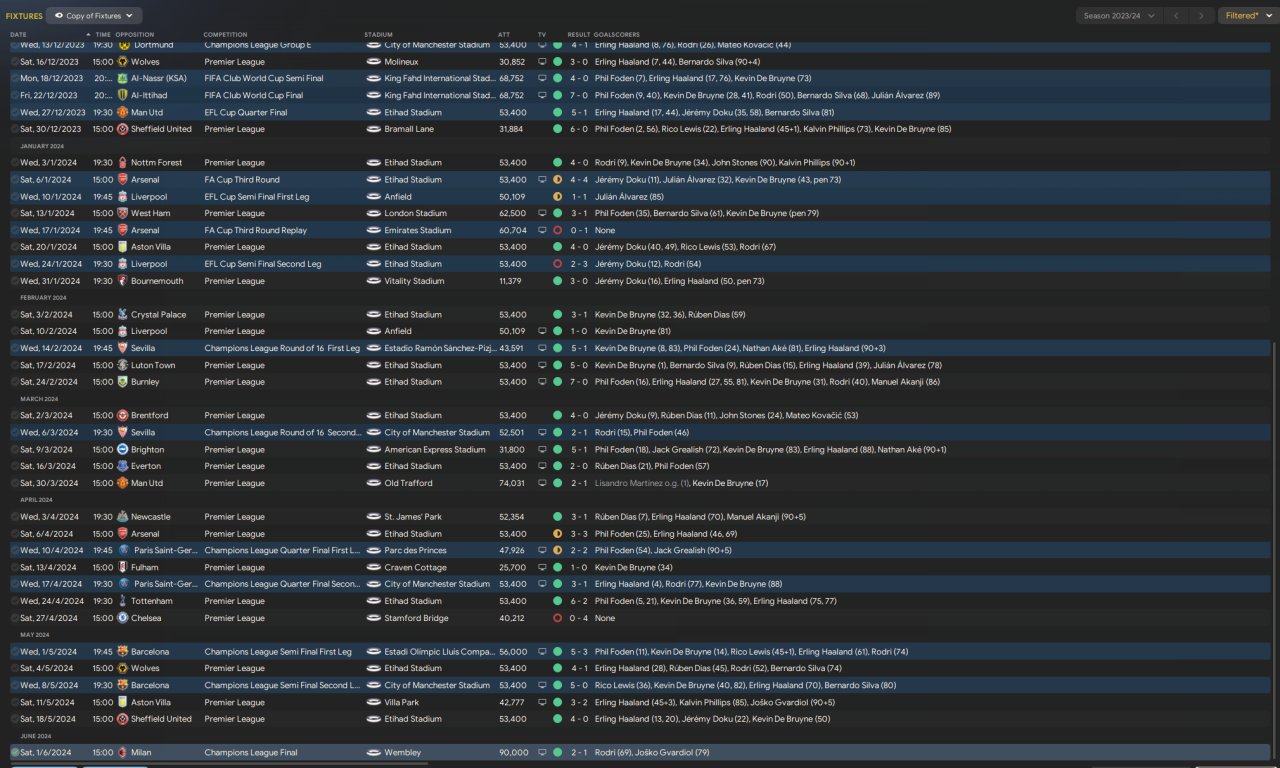Image resolution: width=1280 pixels, height=768 pixels.
Task: Click the stadium icon beside Wembley
Action: (374, 752)
